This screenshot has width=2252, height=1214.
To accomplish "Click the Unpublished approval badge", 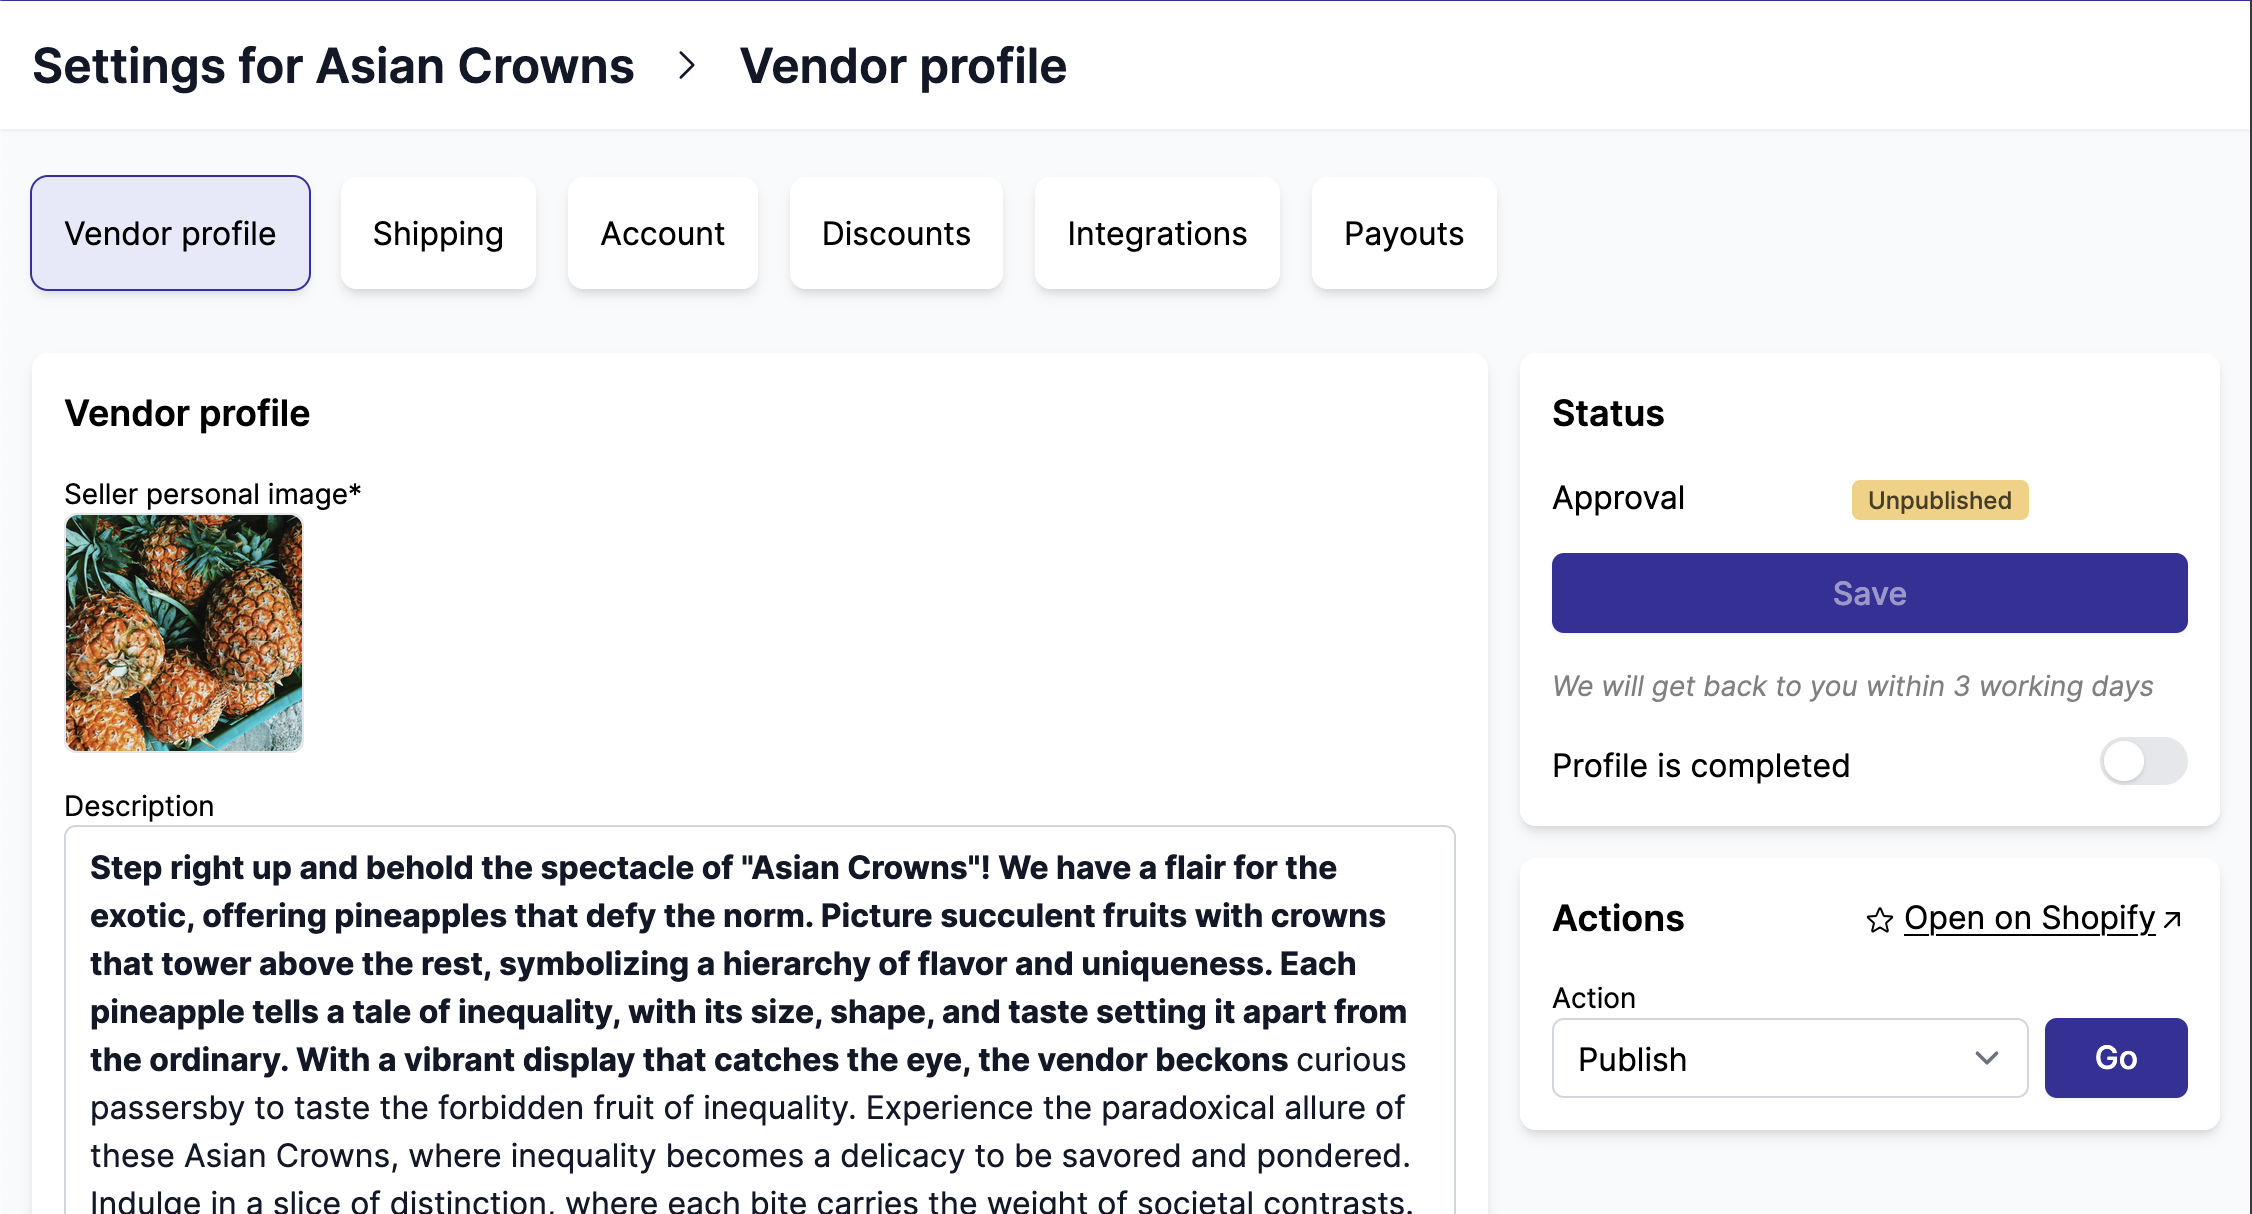I will (x=1939, y=500).
